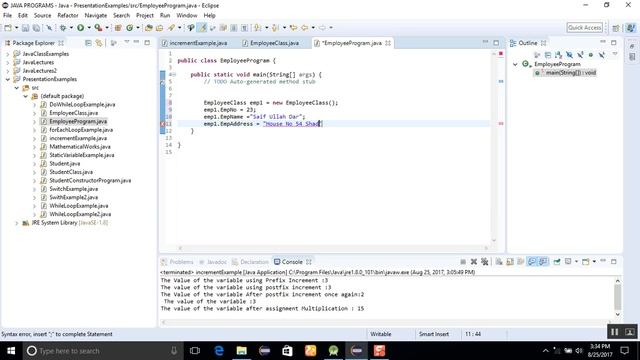Select EmployeeClass.java in Package Explorer
The width and height of the screenshot is (640, 360).
tap(73, 113)
